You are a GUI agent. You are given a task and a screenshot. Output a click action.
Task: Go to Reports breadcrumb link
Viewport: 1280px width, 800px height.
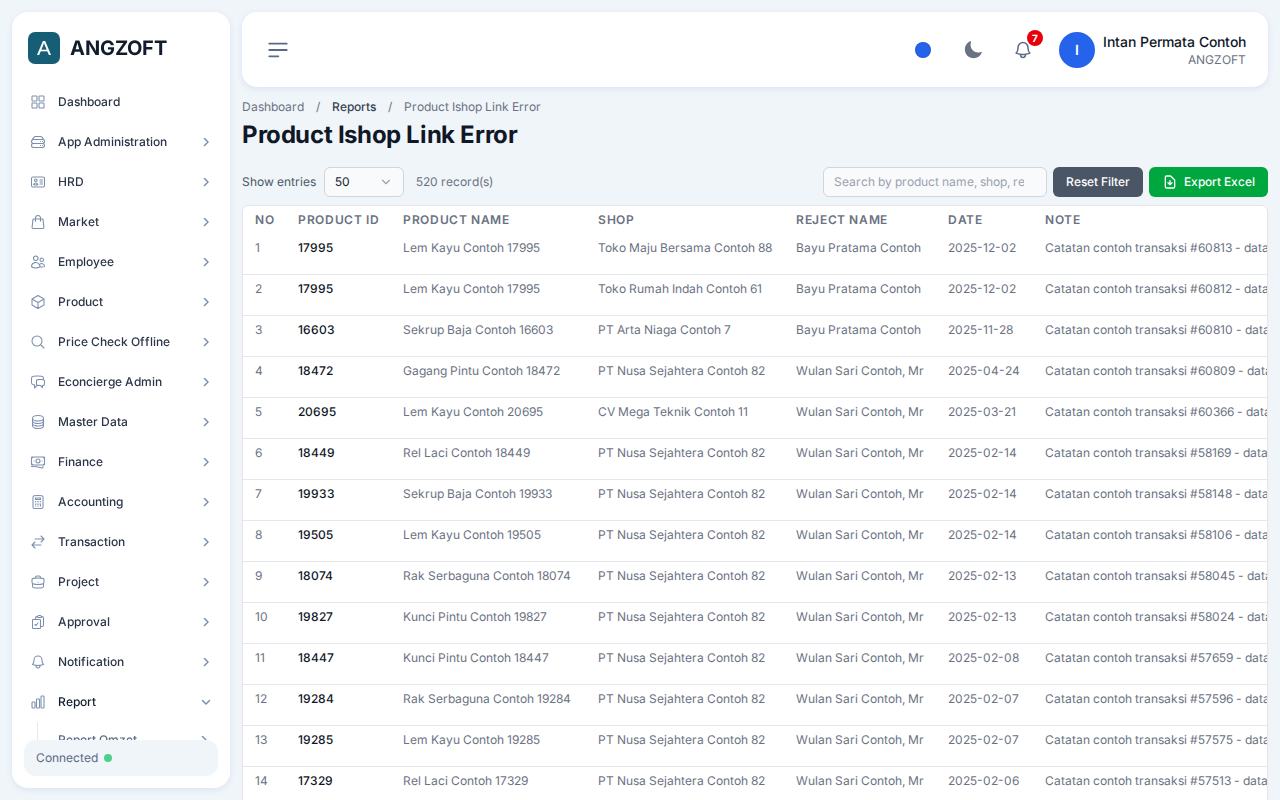pyautogui.click(x=354, y=107)
